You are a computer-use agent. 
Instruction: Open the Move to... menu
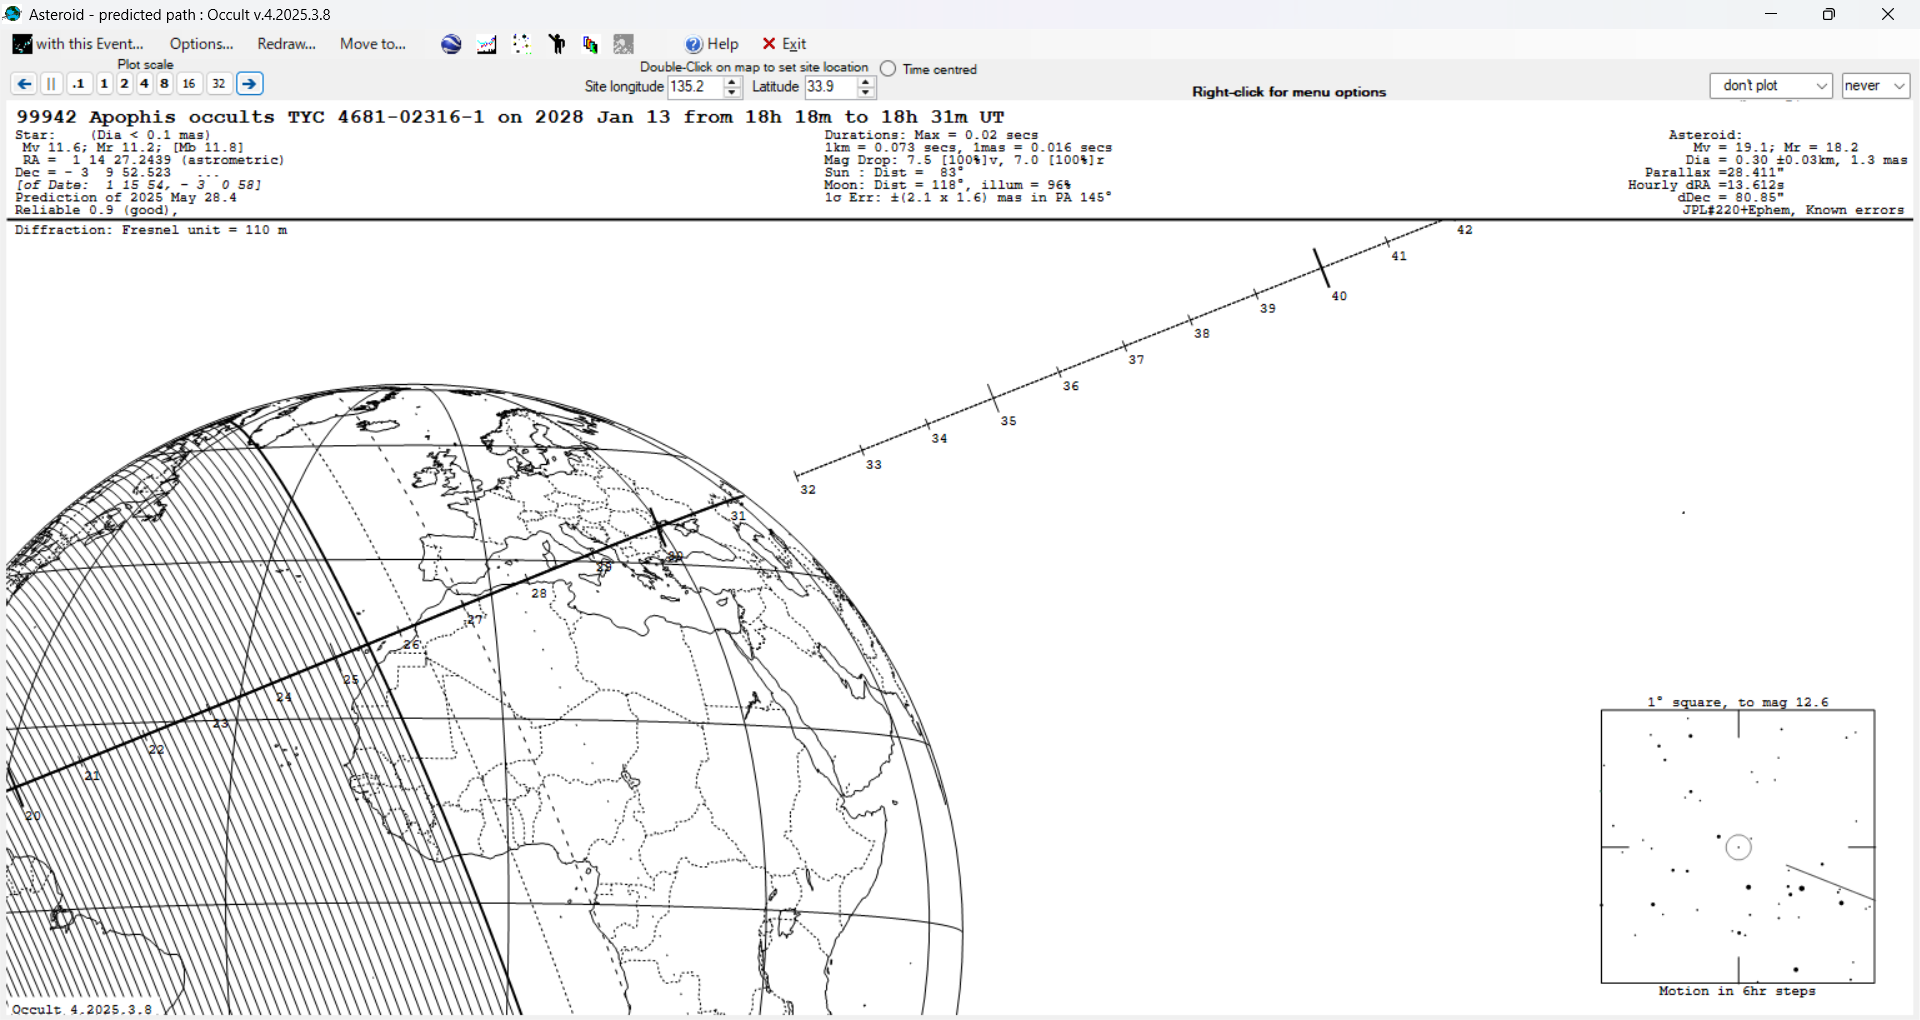tap(372, 44)
